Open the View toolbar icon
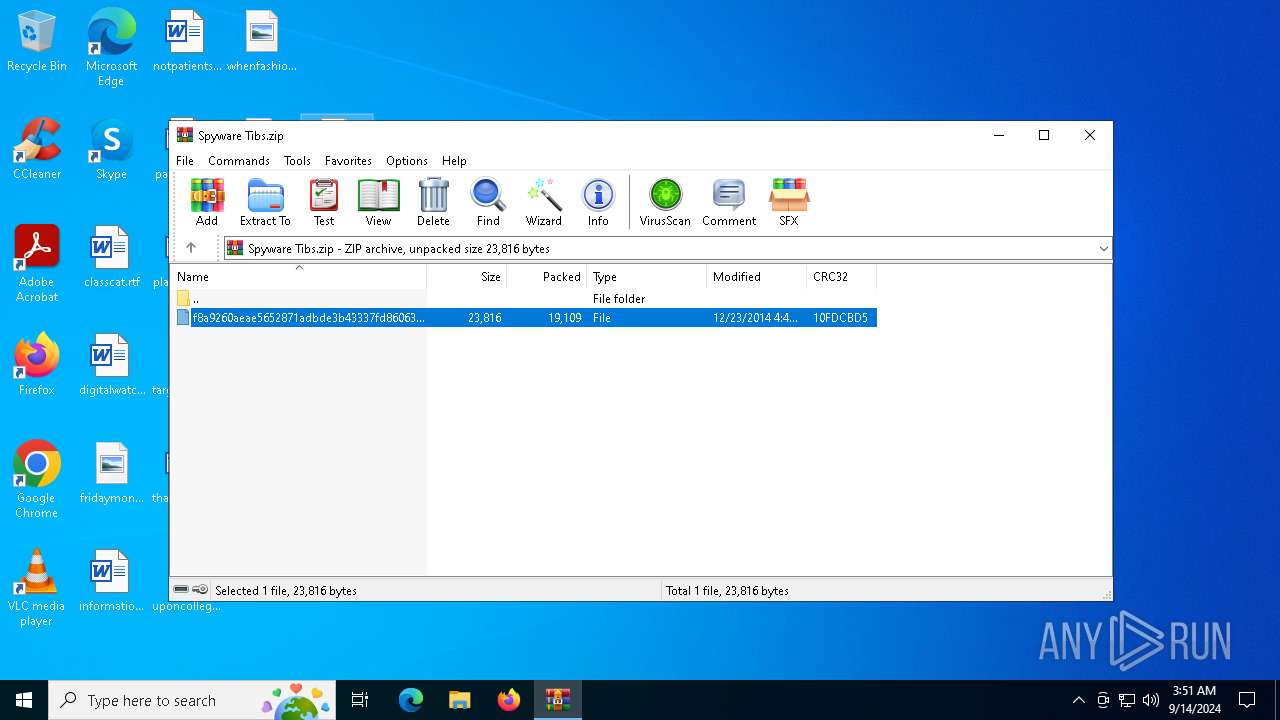This screenshot has width=1280, height=720. click(x=378, y=203)
